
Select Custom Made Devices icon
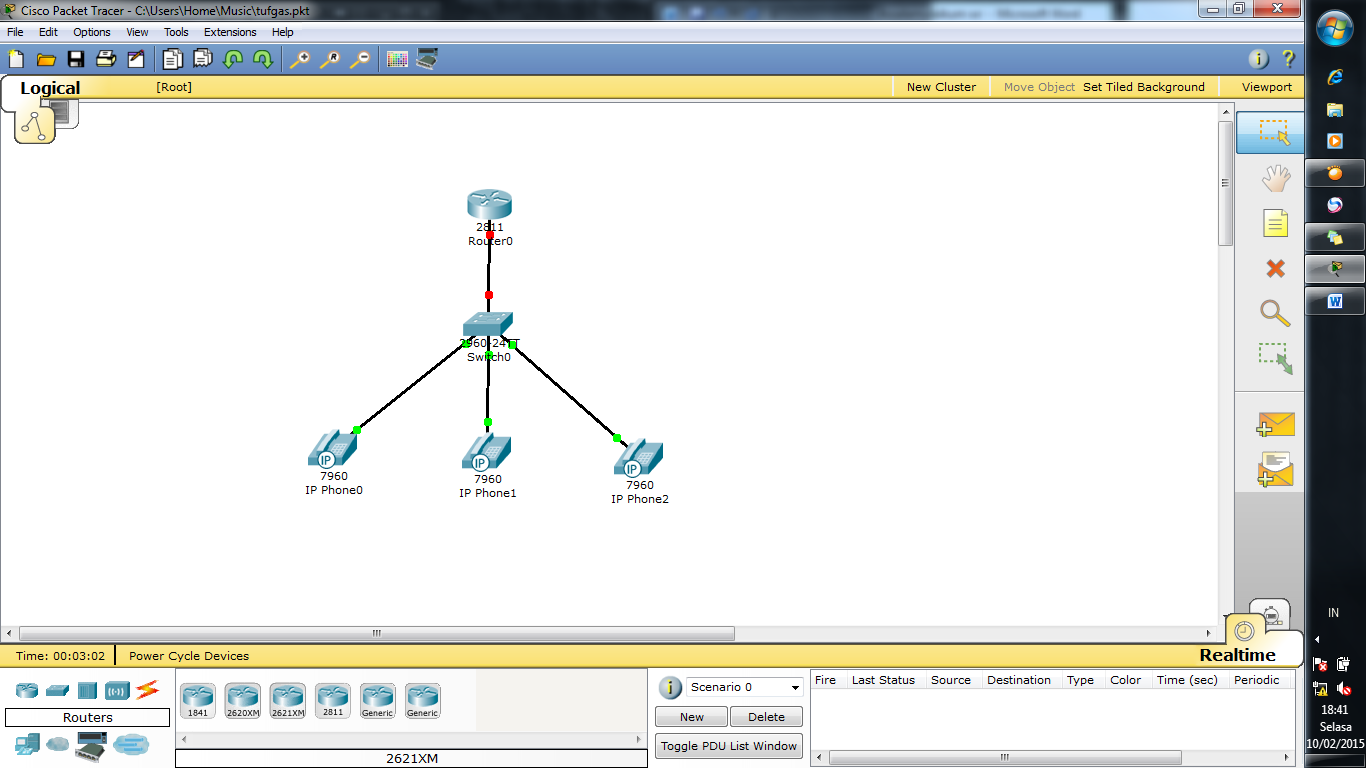tap(91, 745)
